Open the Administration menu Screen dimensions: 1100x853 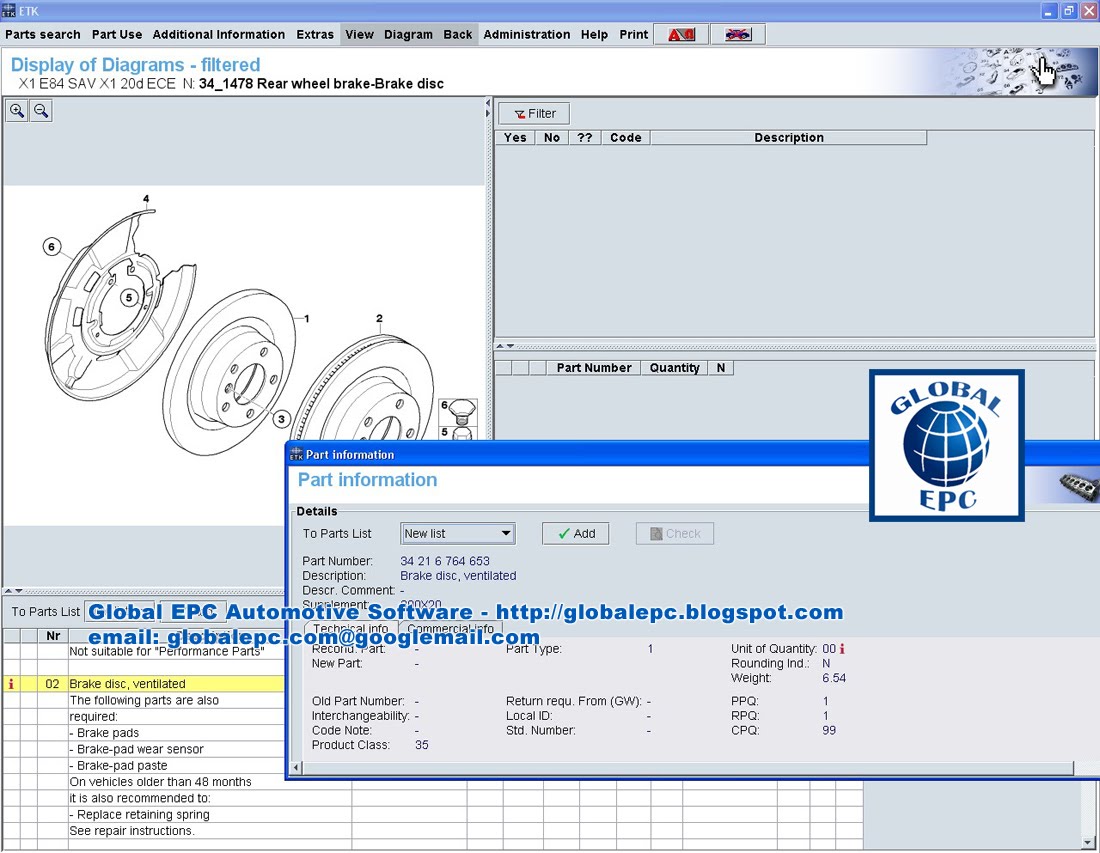point(527,34)
